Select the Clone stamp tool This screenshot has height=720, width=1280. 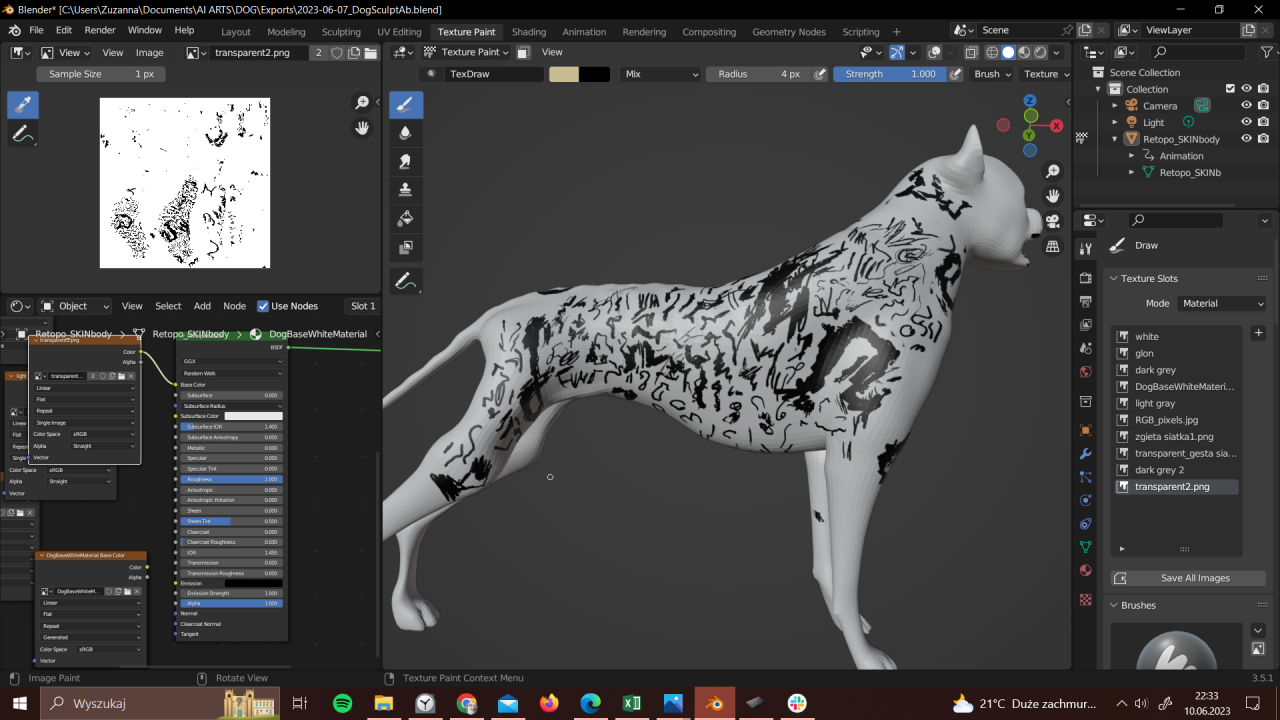[406, 189]
